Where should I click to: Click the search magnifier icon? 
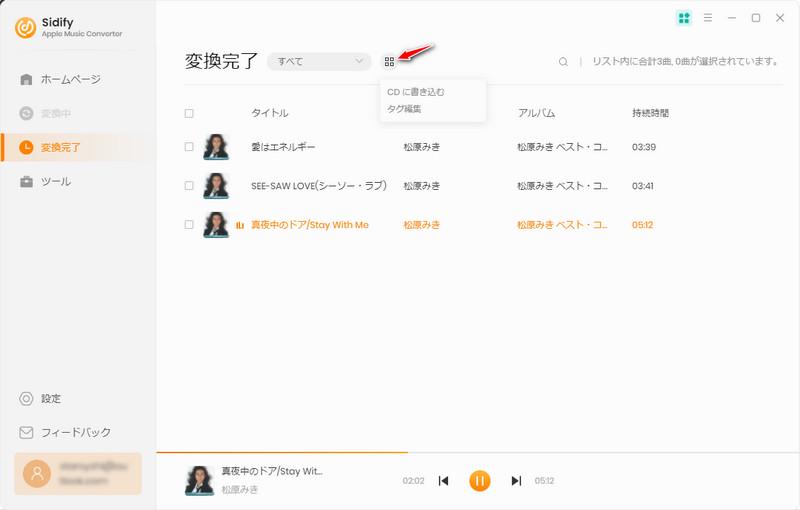563,62
